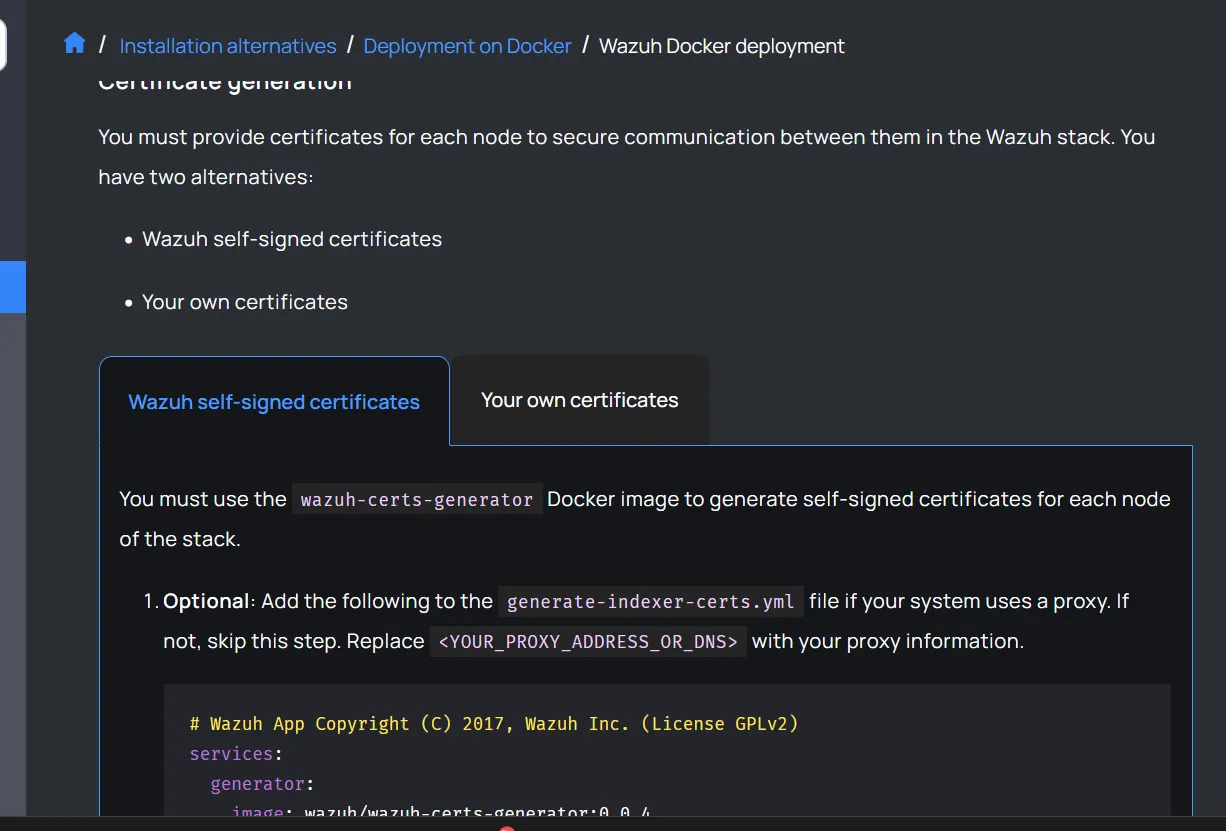Click the <YOUR_PROXY_ADDRESS_OR_DNS> placeholder code
The height and width of the screenshot is (831, 1226).
(x=588, y=641)
